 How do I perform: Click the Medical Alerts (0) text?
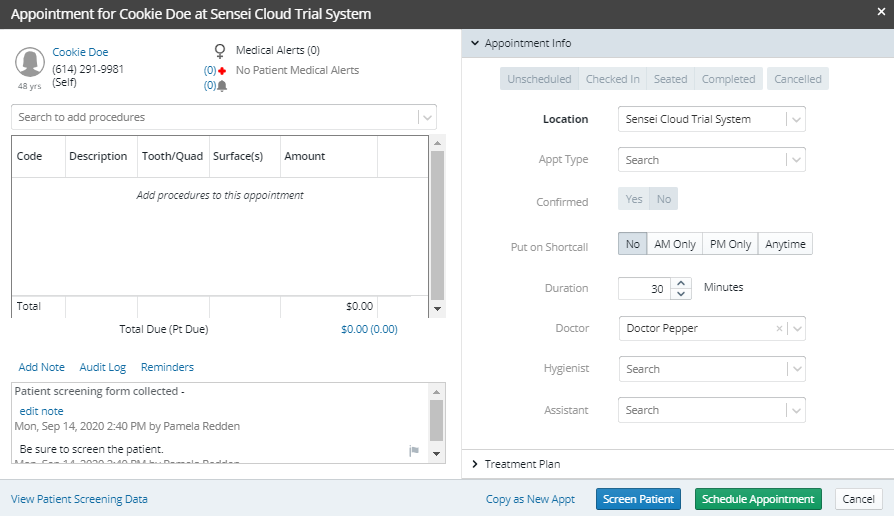coord(278,50)
